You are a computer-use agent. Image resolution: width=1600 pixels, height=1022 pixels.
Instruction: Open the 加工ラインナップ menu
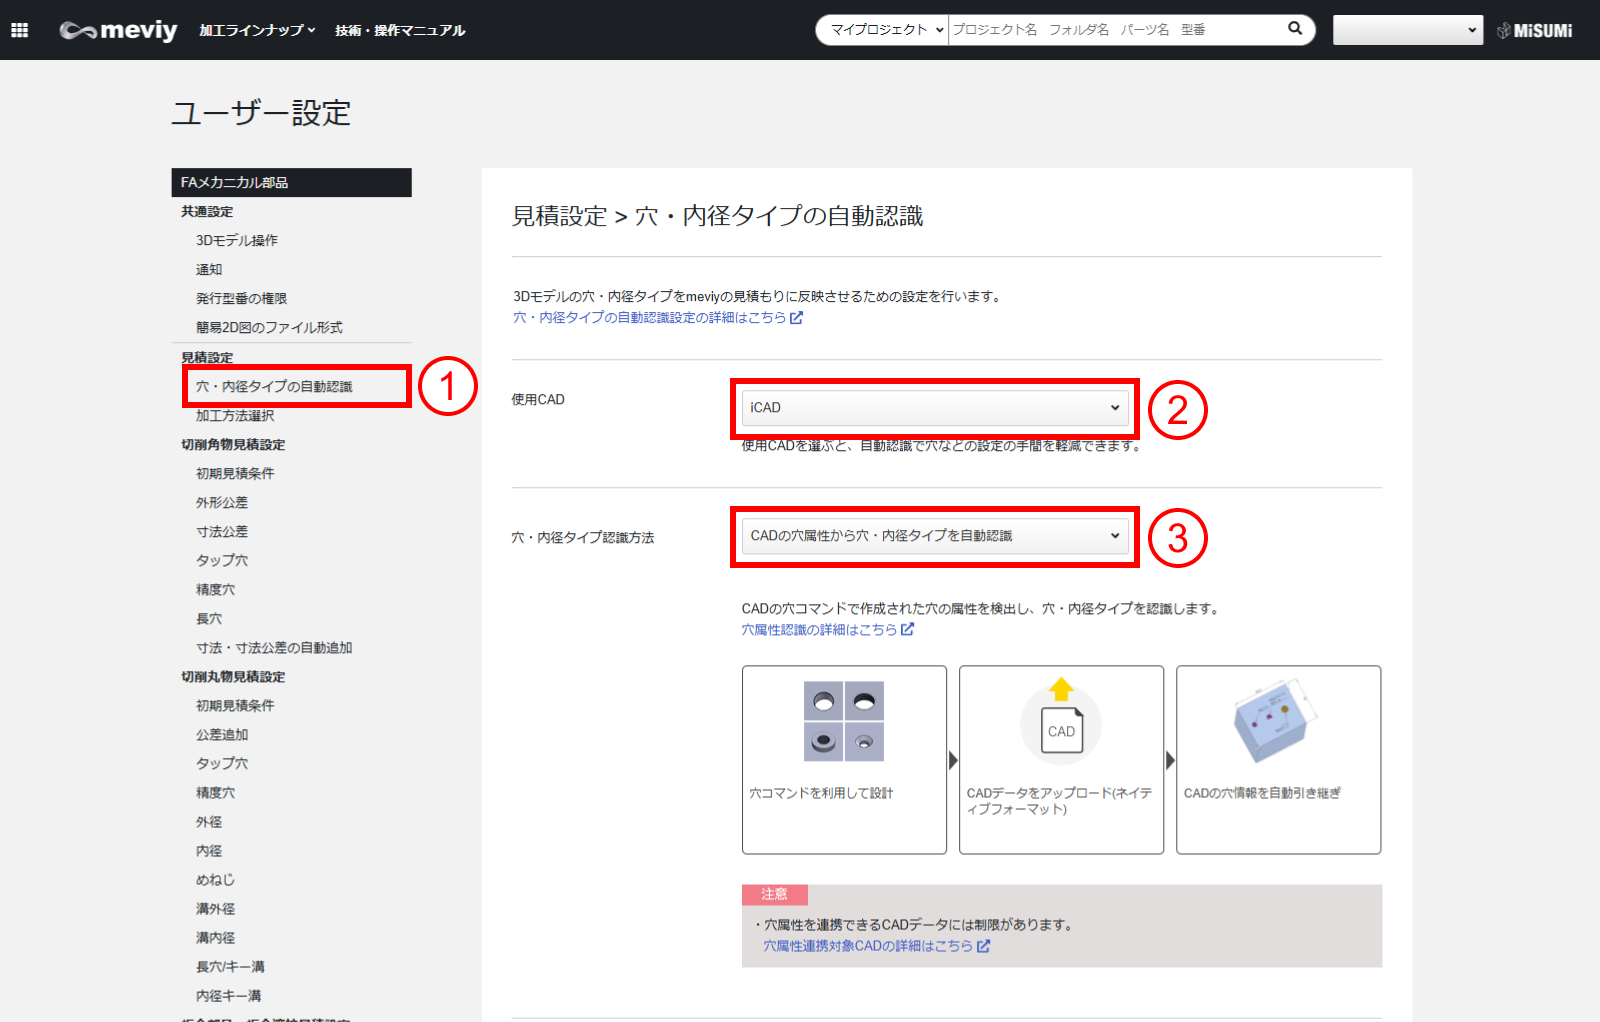[x=257, y=31]
